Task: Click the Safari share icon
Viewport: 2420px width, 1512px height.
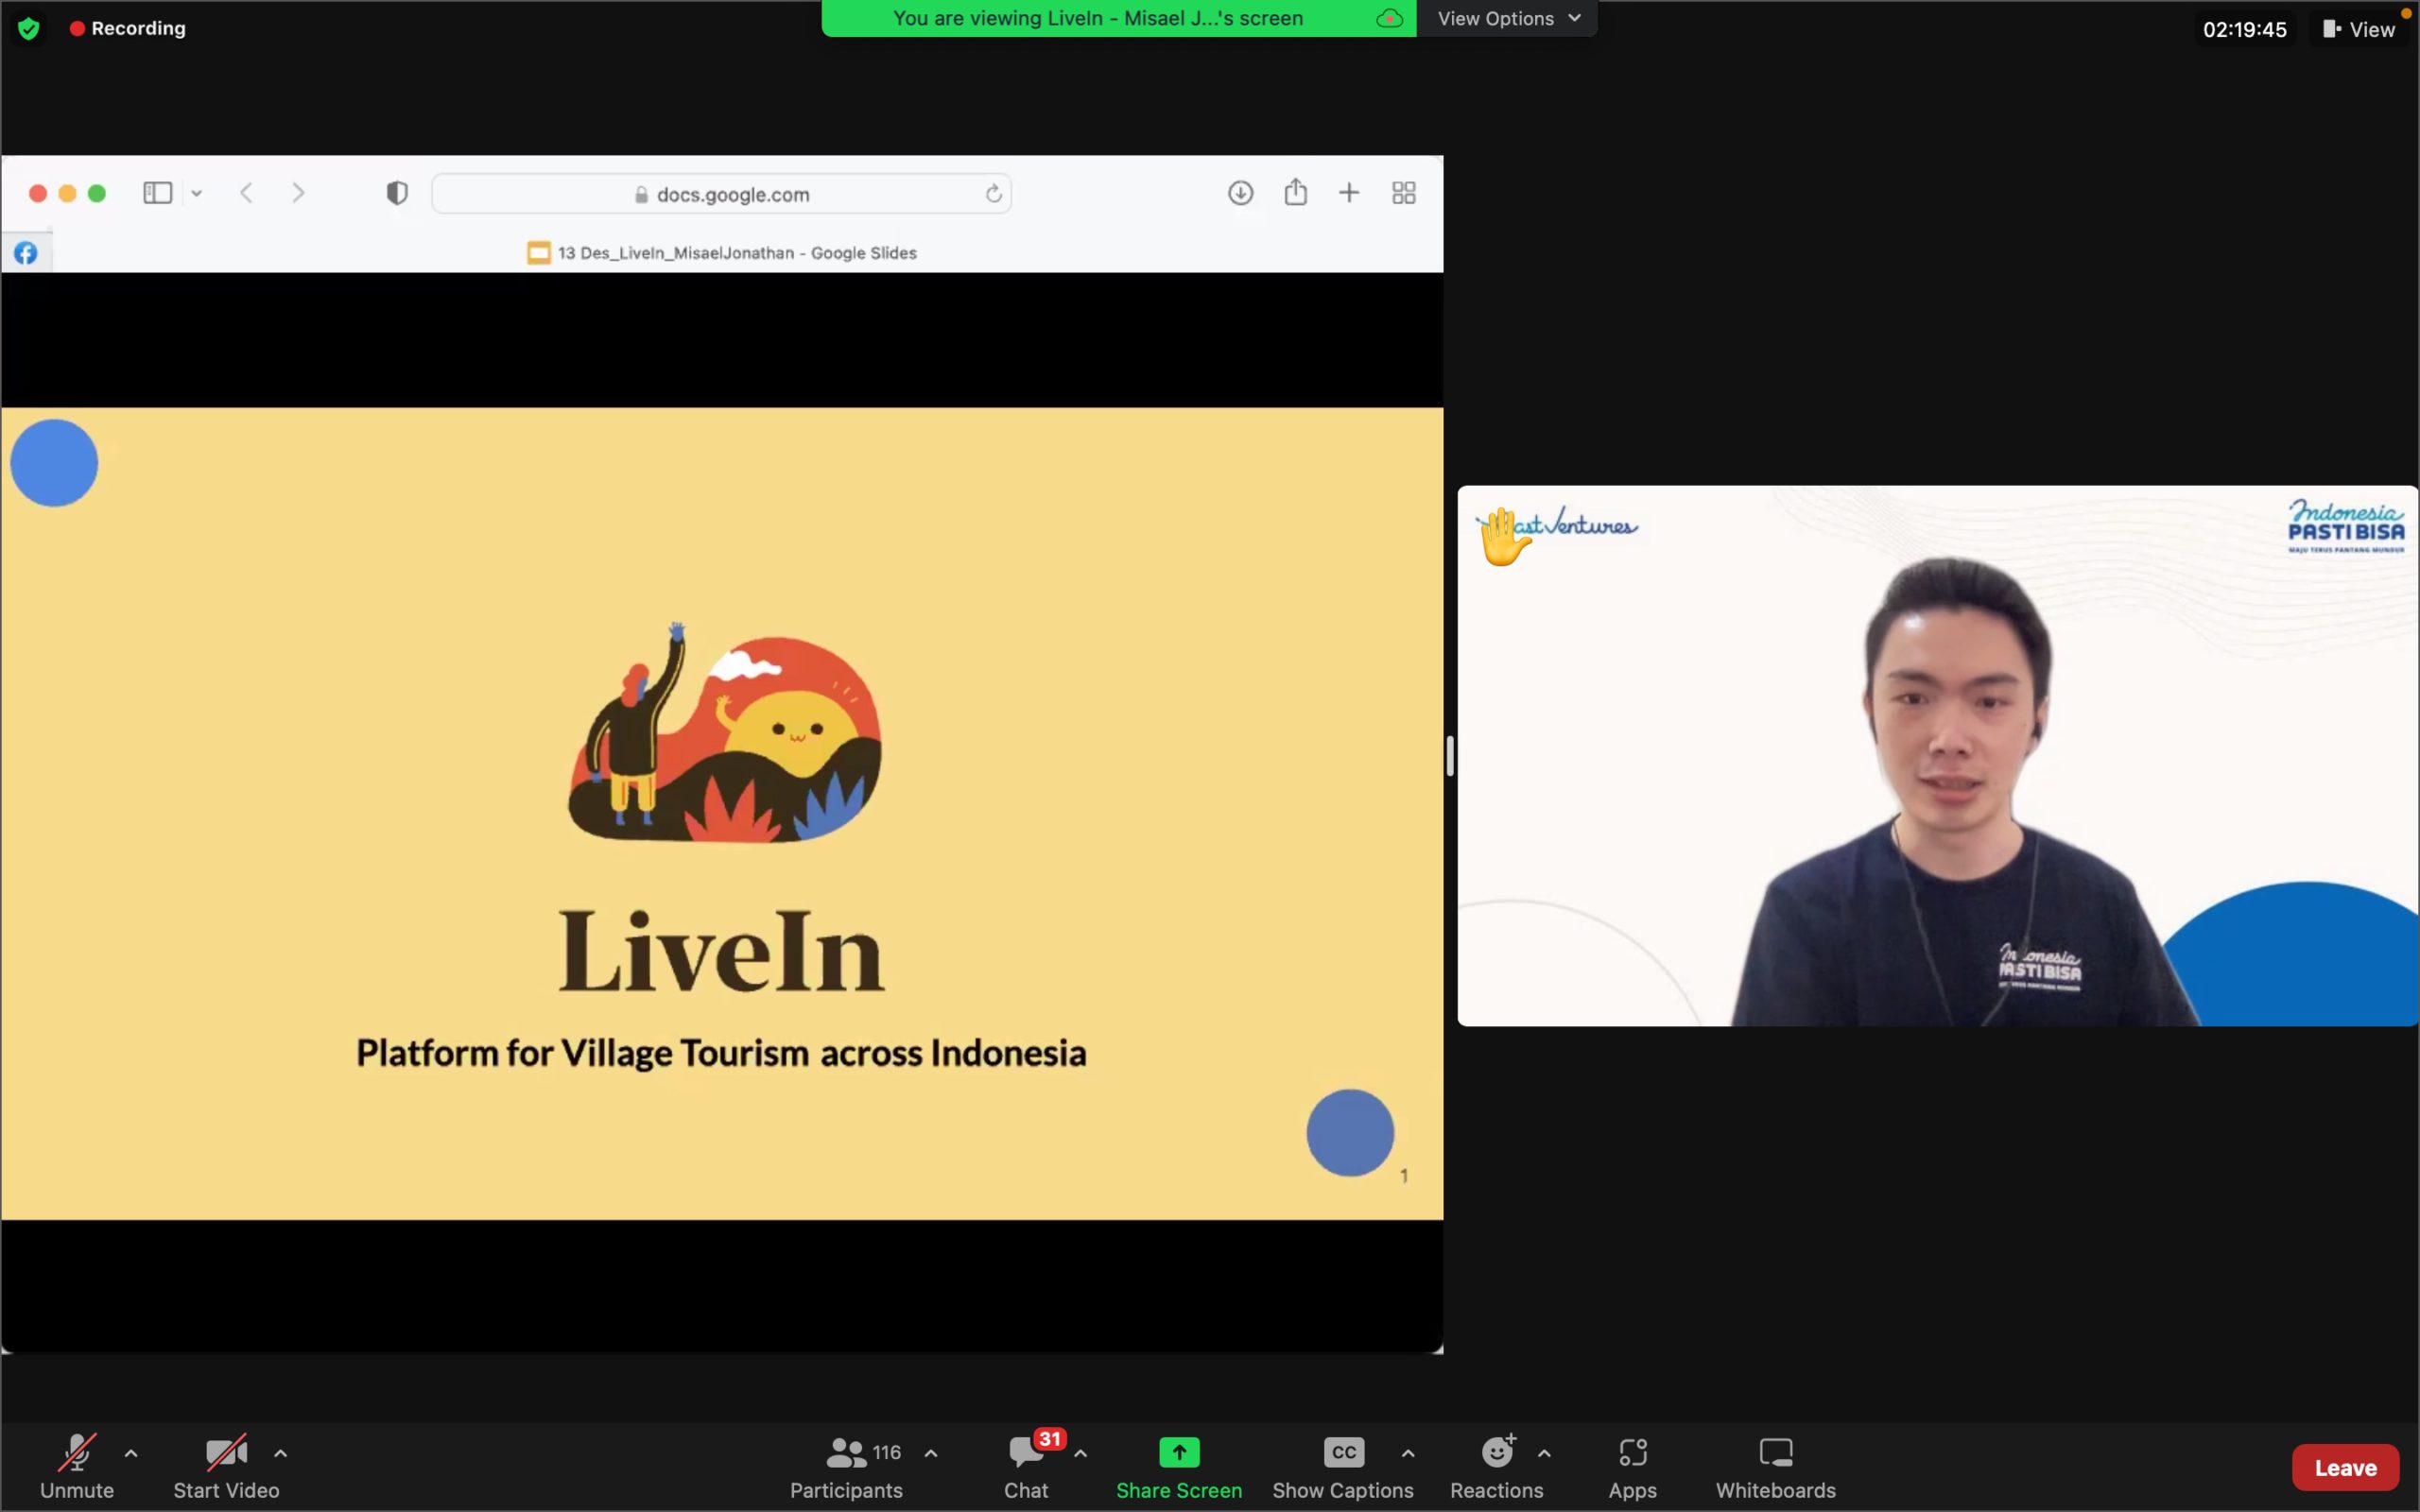Action: tap(1295, 192)
